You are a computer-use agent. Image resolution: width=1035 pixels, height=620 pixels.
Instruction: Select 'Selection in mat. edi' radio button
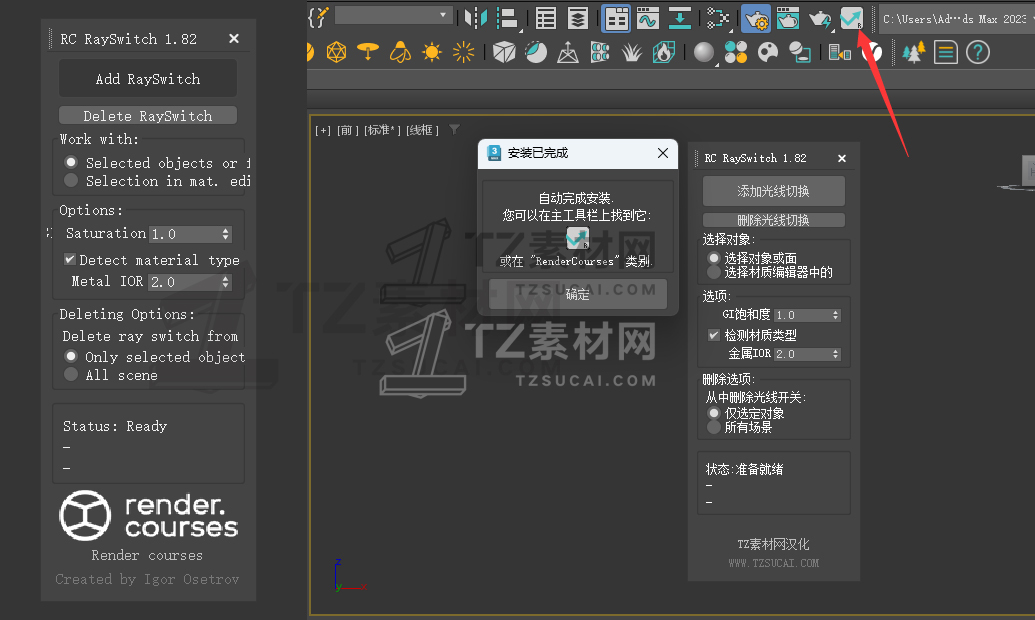click(71, 180)
